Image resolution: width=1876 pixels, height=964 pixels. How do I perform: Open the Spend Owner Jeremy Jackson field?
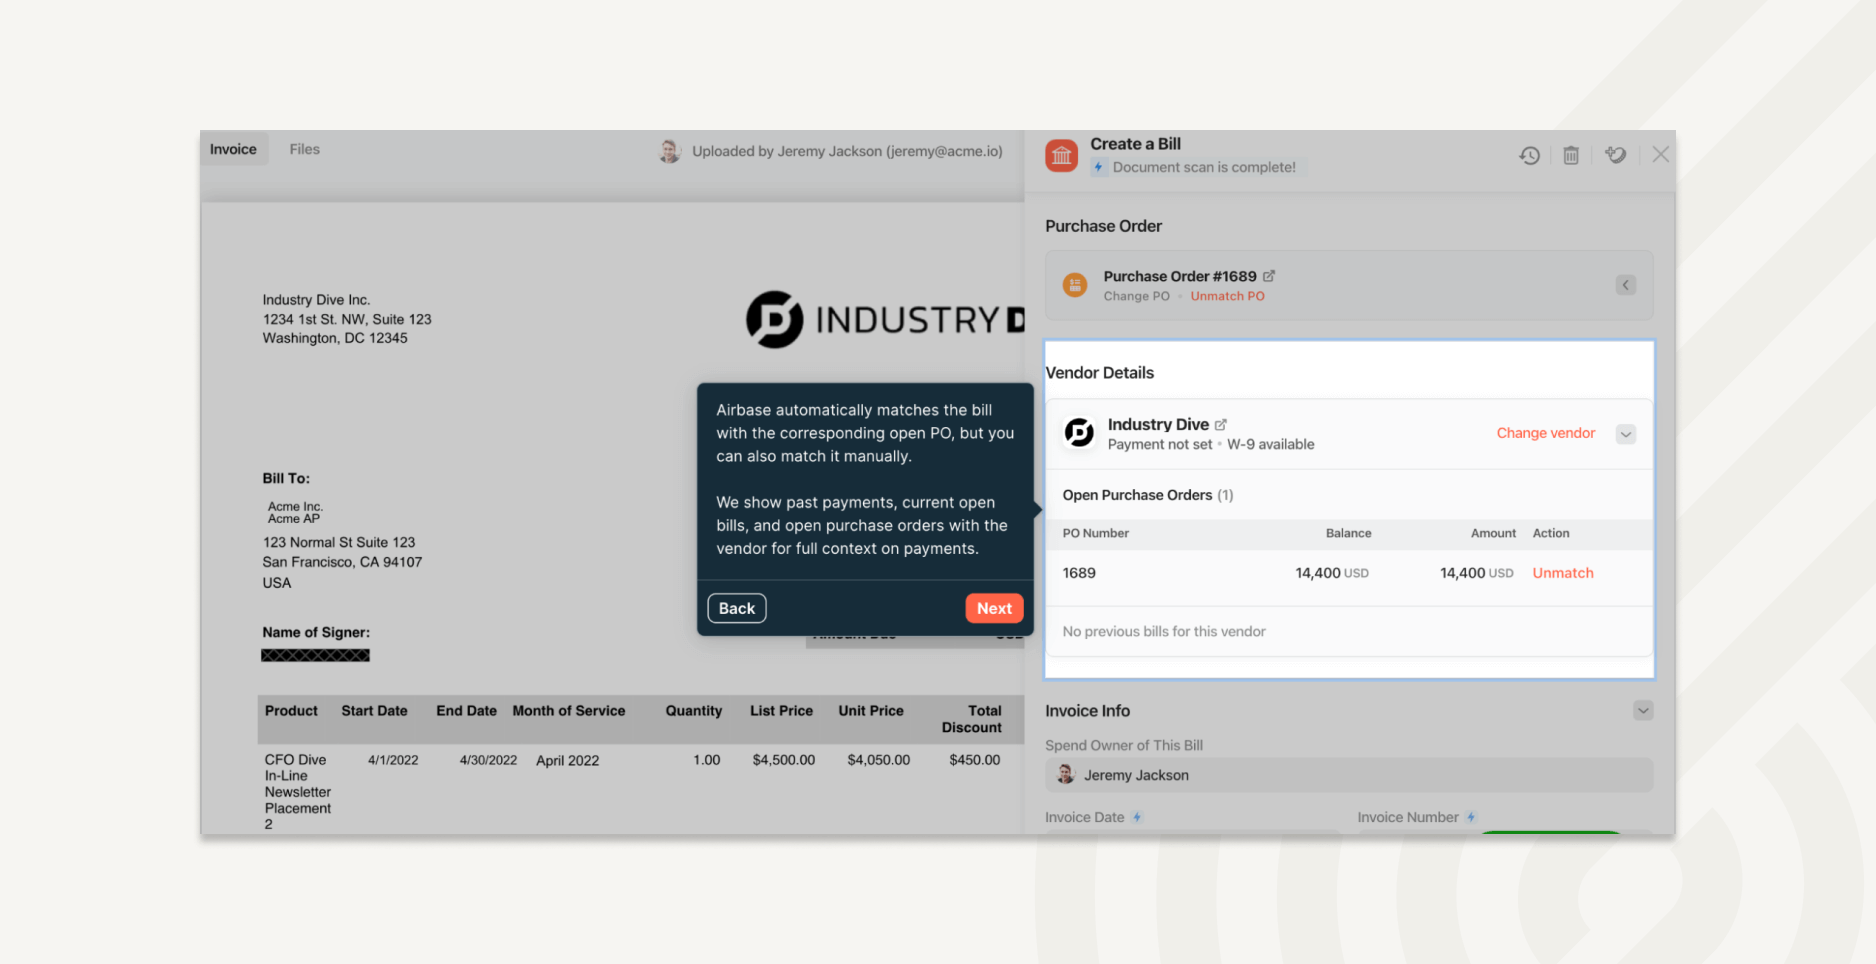coord(1349,775)
